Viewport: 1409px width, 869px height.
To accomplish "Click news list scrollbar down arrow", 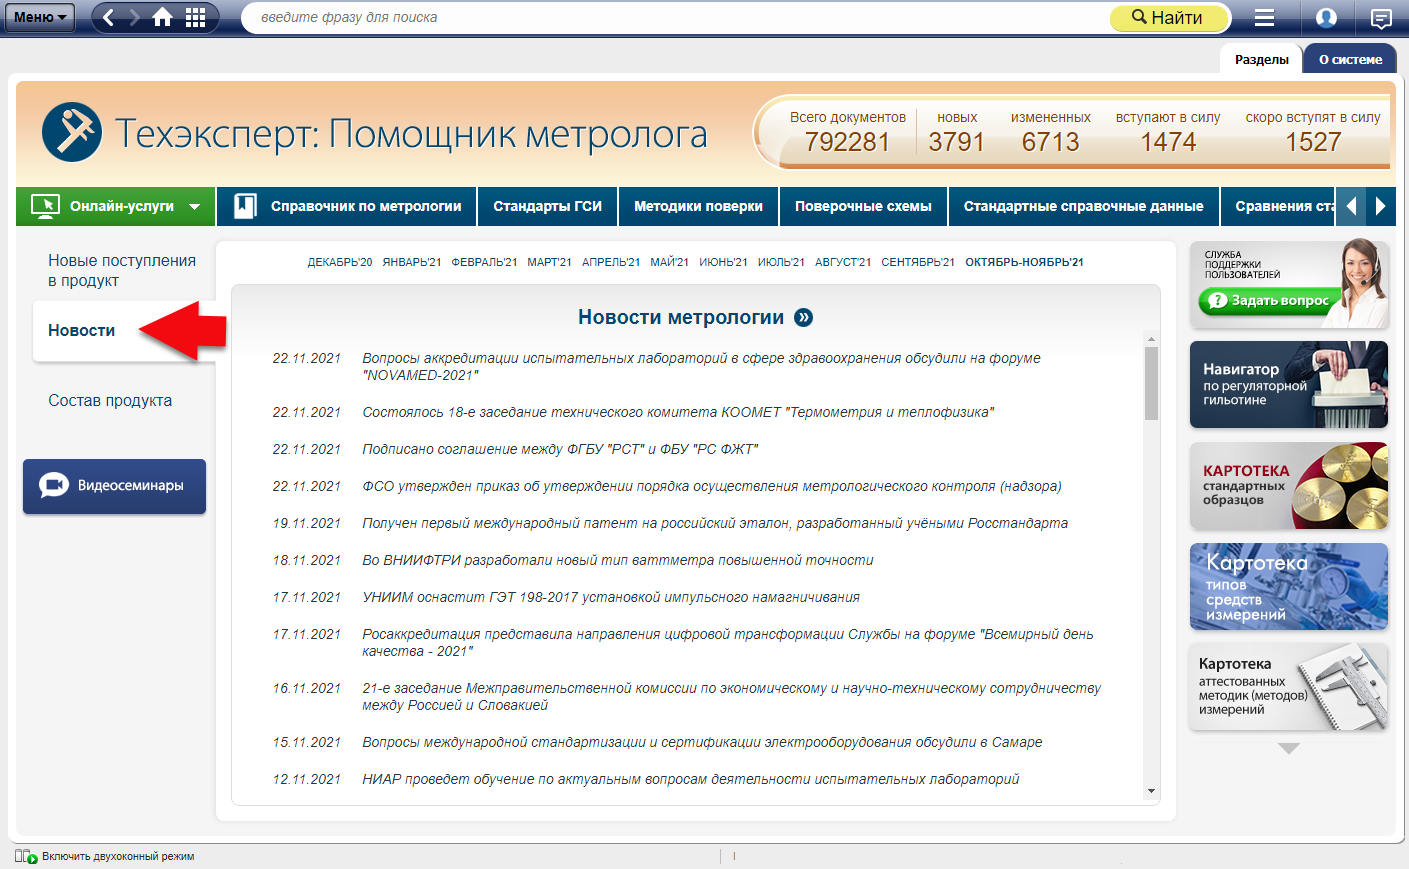I will (x=1151, y=791).
